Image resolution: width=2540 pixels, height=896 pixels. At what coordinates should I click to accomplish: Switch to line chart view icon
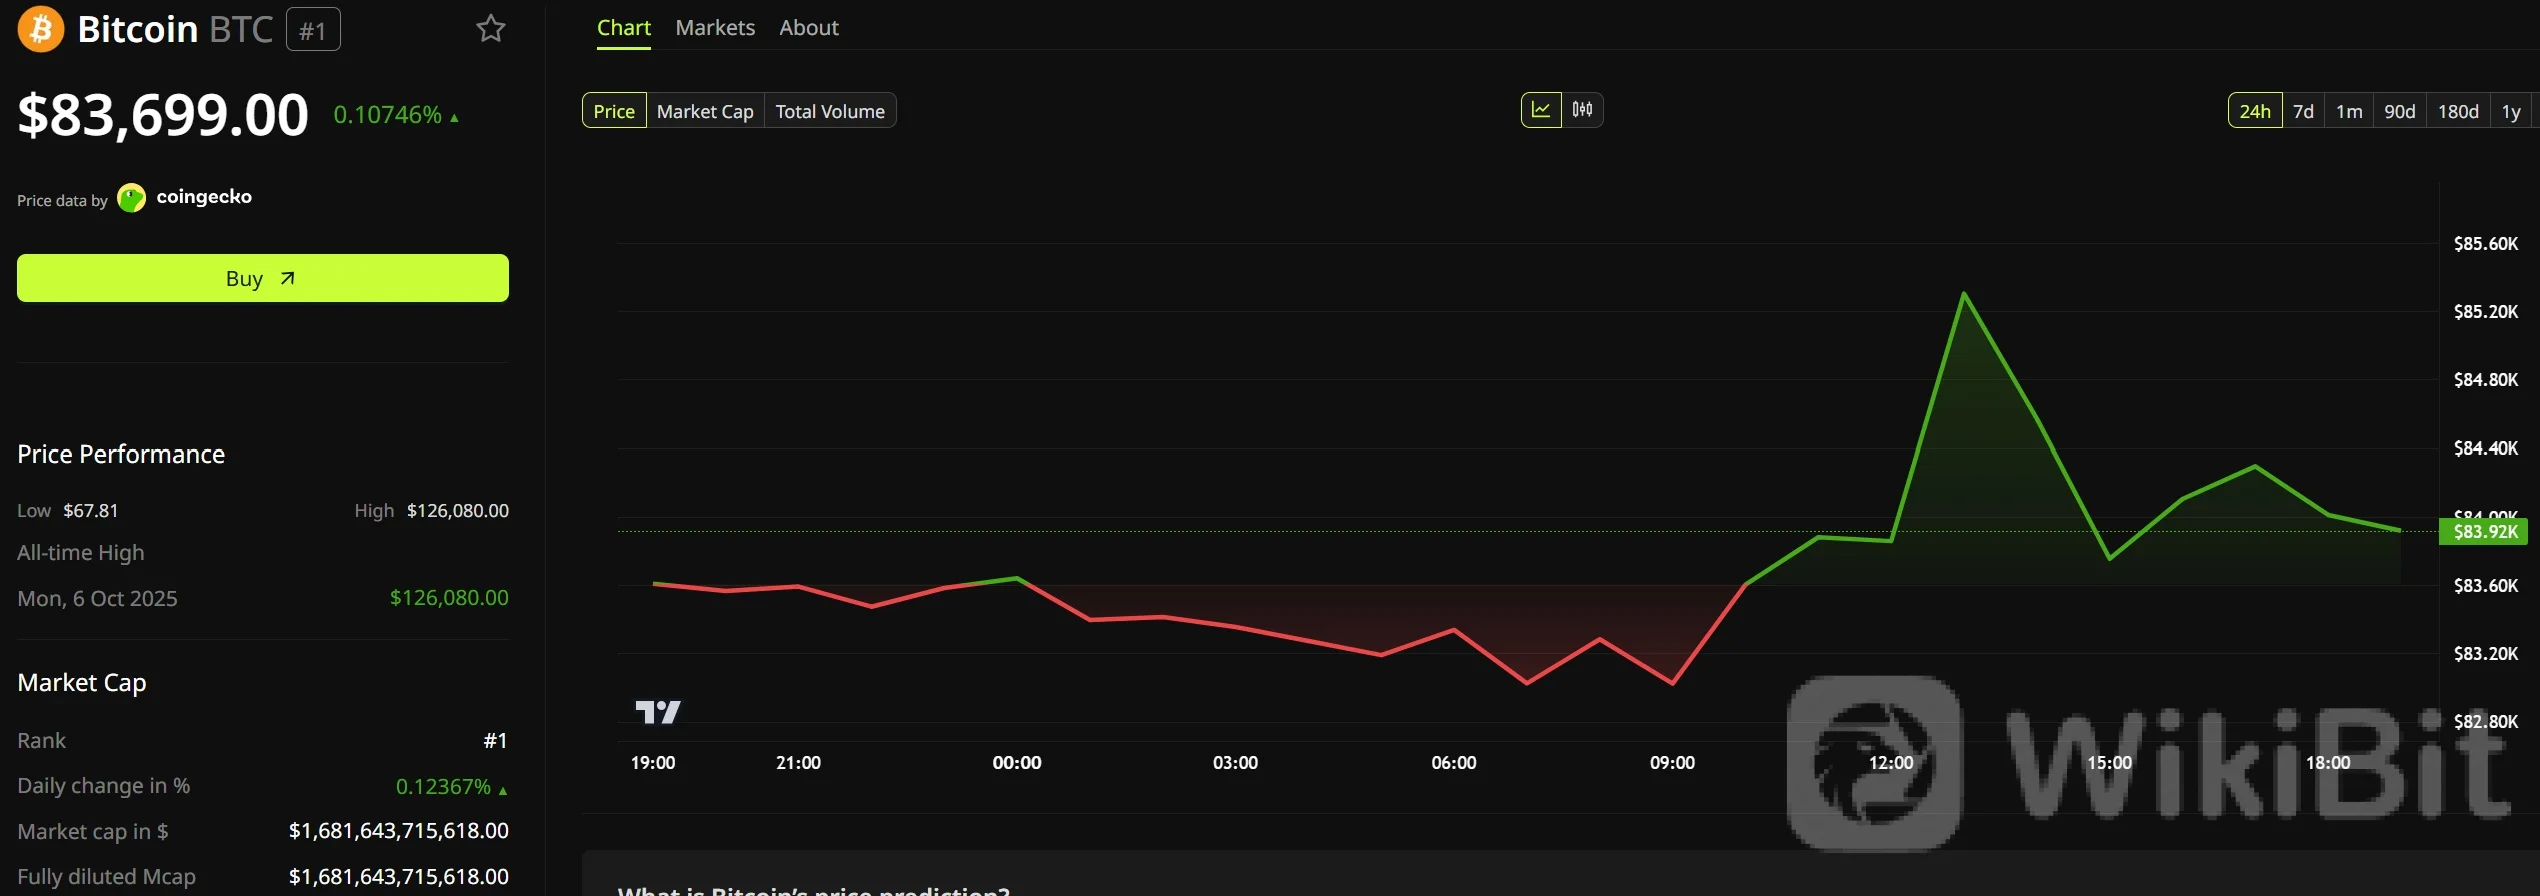click(1541, 110)
